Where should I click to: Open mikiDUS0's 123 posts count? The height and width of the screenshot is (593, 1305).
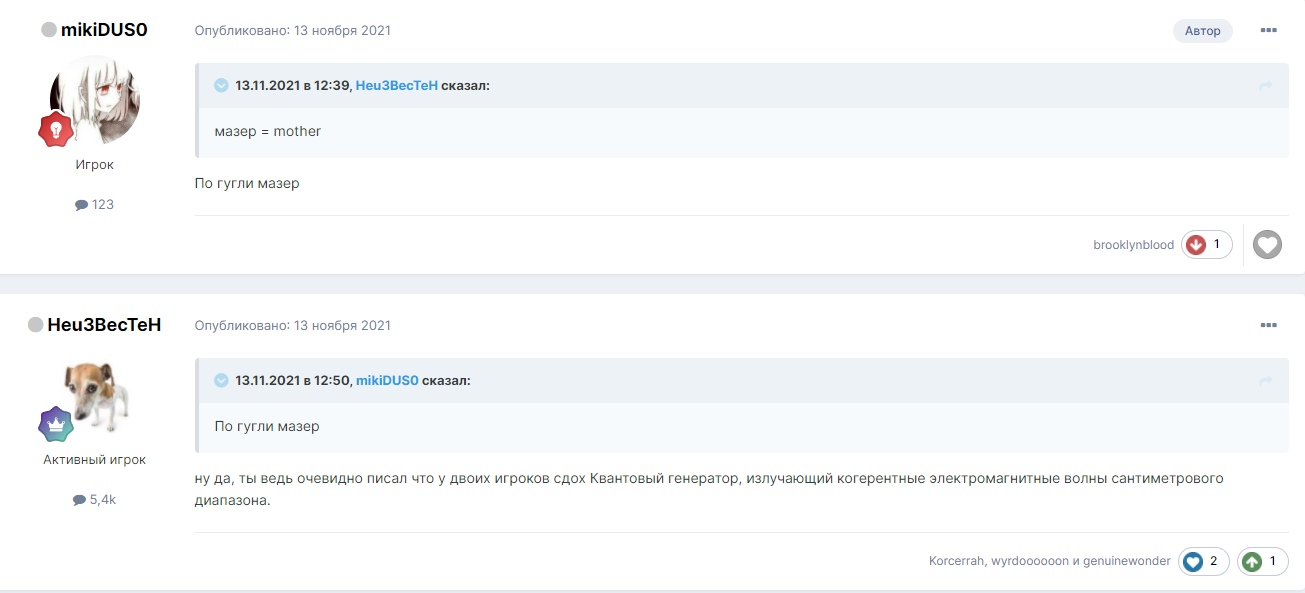(95, 204)
